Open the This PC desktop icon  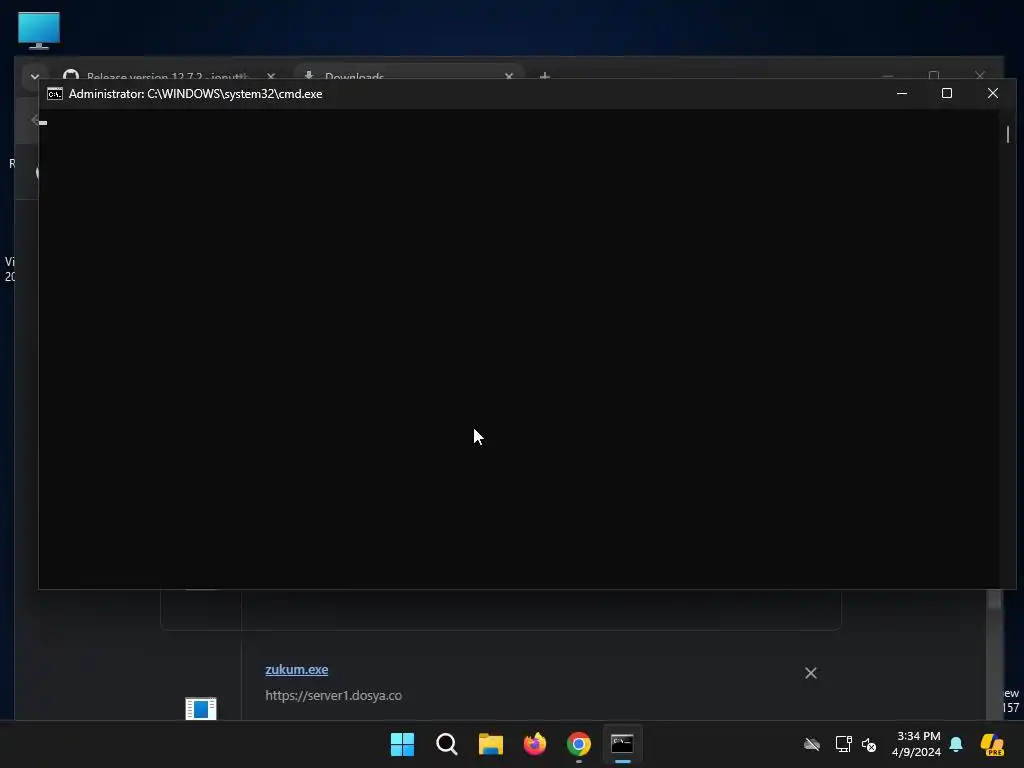point(39,30)
